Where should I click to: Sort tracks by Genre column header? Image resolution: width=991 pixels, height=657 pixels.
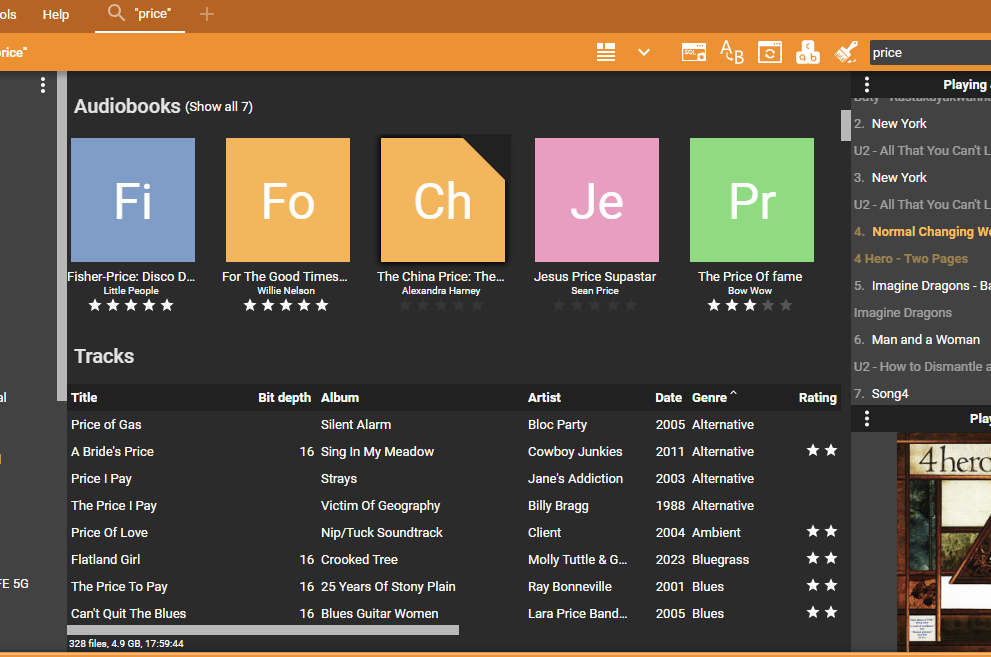(709, 397)
